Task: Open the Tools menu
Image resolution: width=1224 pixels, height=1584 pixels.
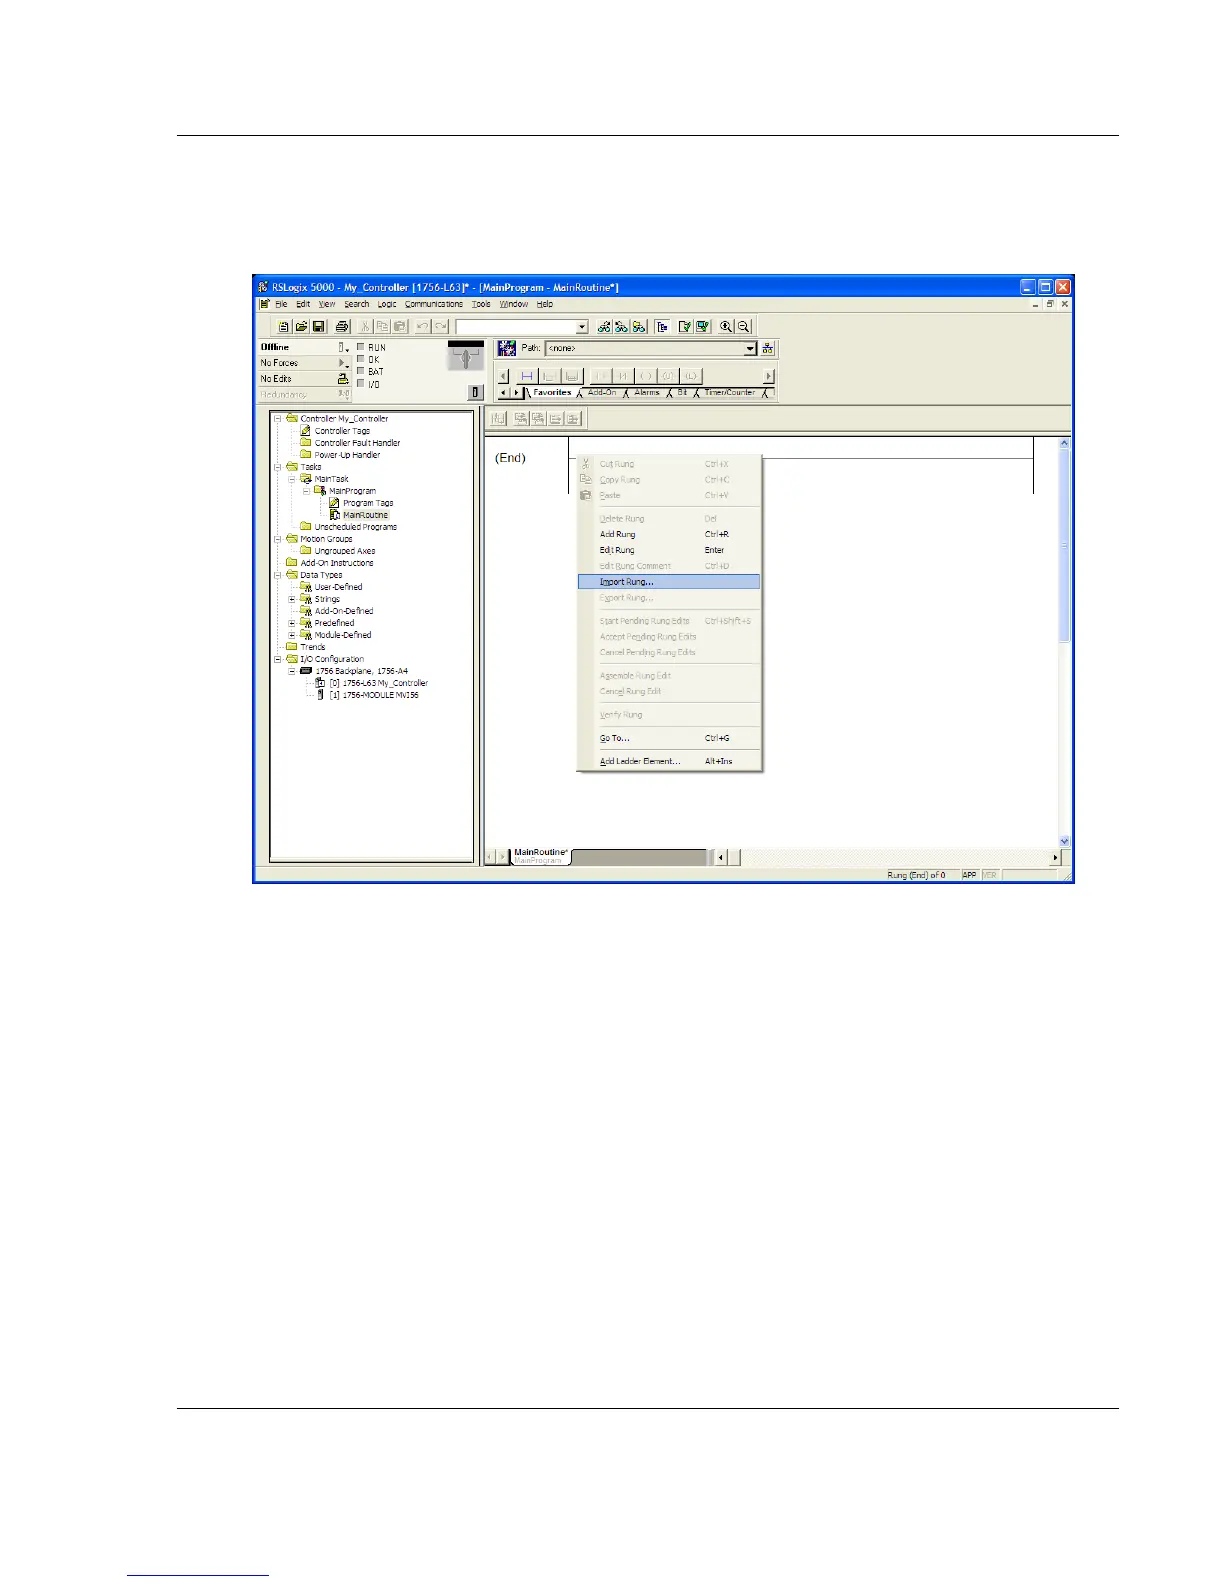Action: 481,304
